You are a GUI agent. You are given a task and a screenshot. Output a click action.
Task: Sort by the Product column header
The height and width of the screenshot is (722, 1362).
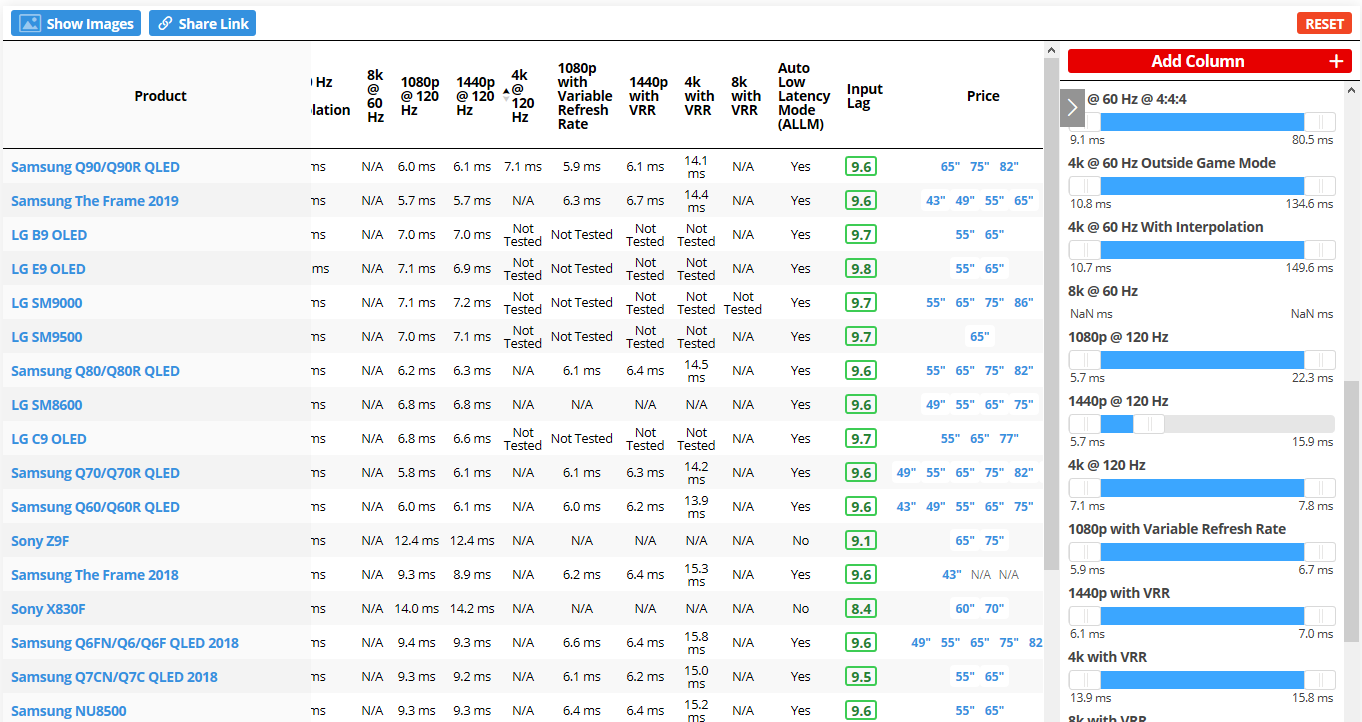161,96
